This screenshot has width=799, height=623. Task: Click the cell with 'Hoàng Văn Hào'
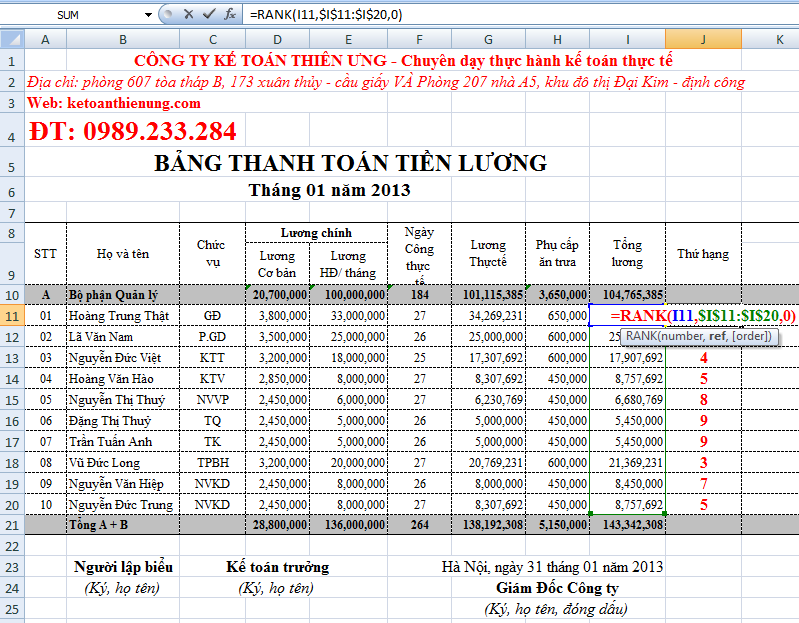(123, 378)
